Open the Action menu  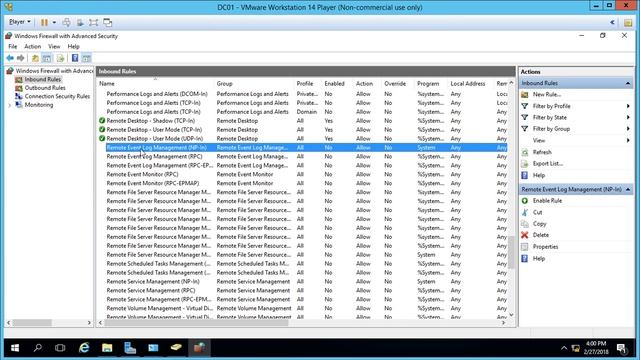(33, 47)
